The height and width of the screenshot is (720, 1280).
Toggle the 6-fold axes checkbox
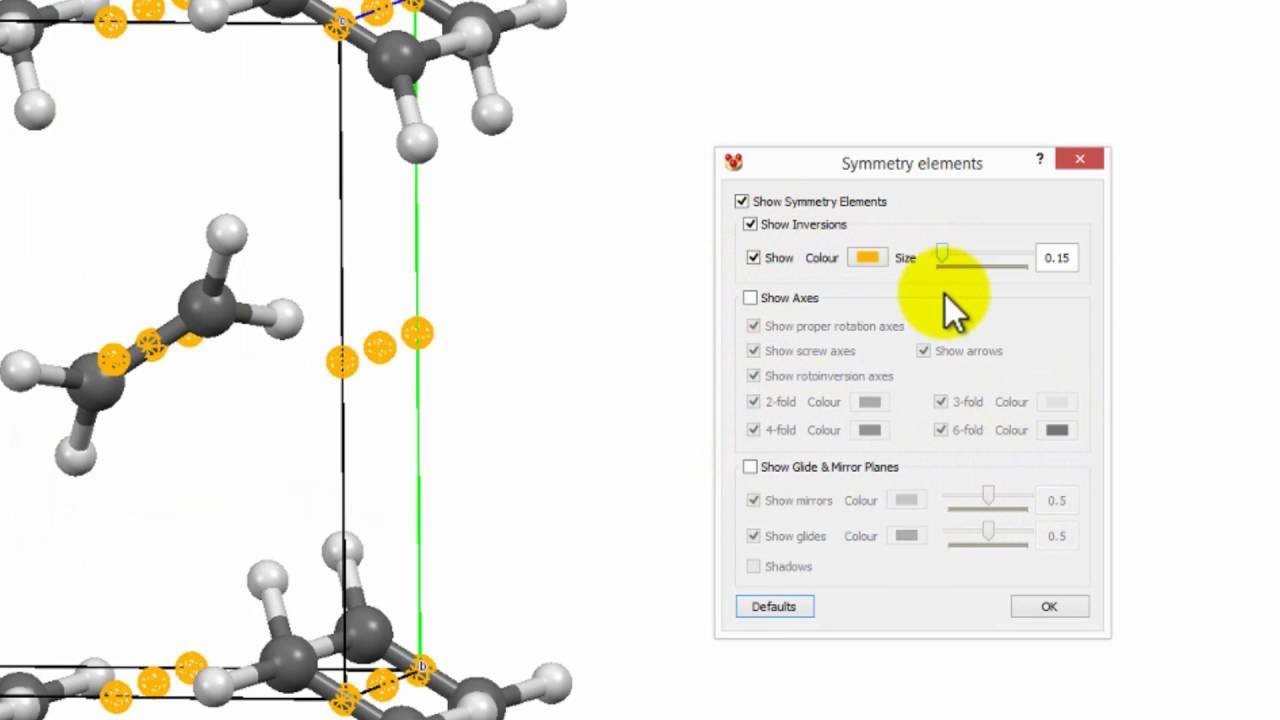[x=940, y=429]
